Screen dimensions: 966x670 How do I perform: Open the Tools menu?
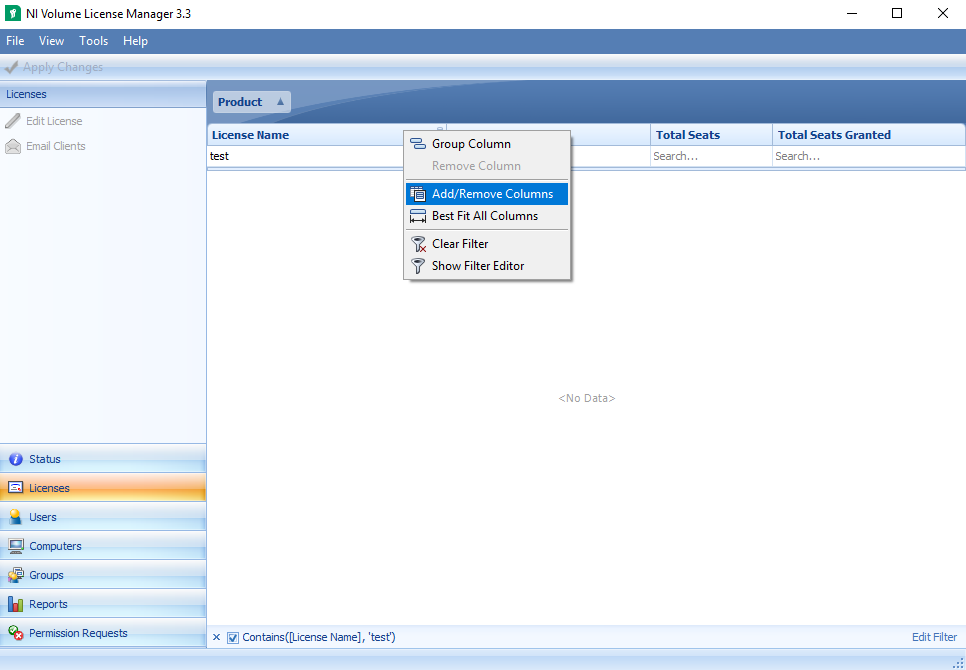point(94,41)
